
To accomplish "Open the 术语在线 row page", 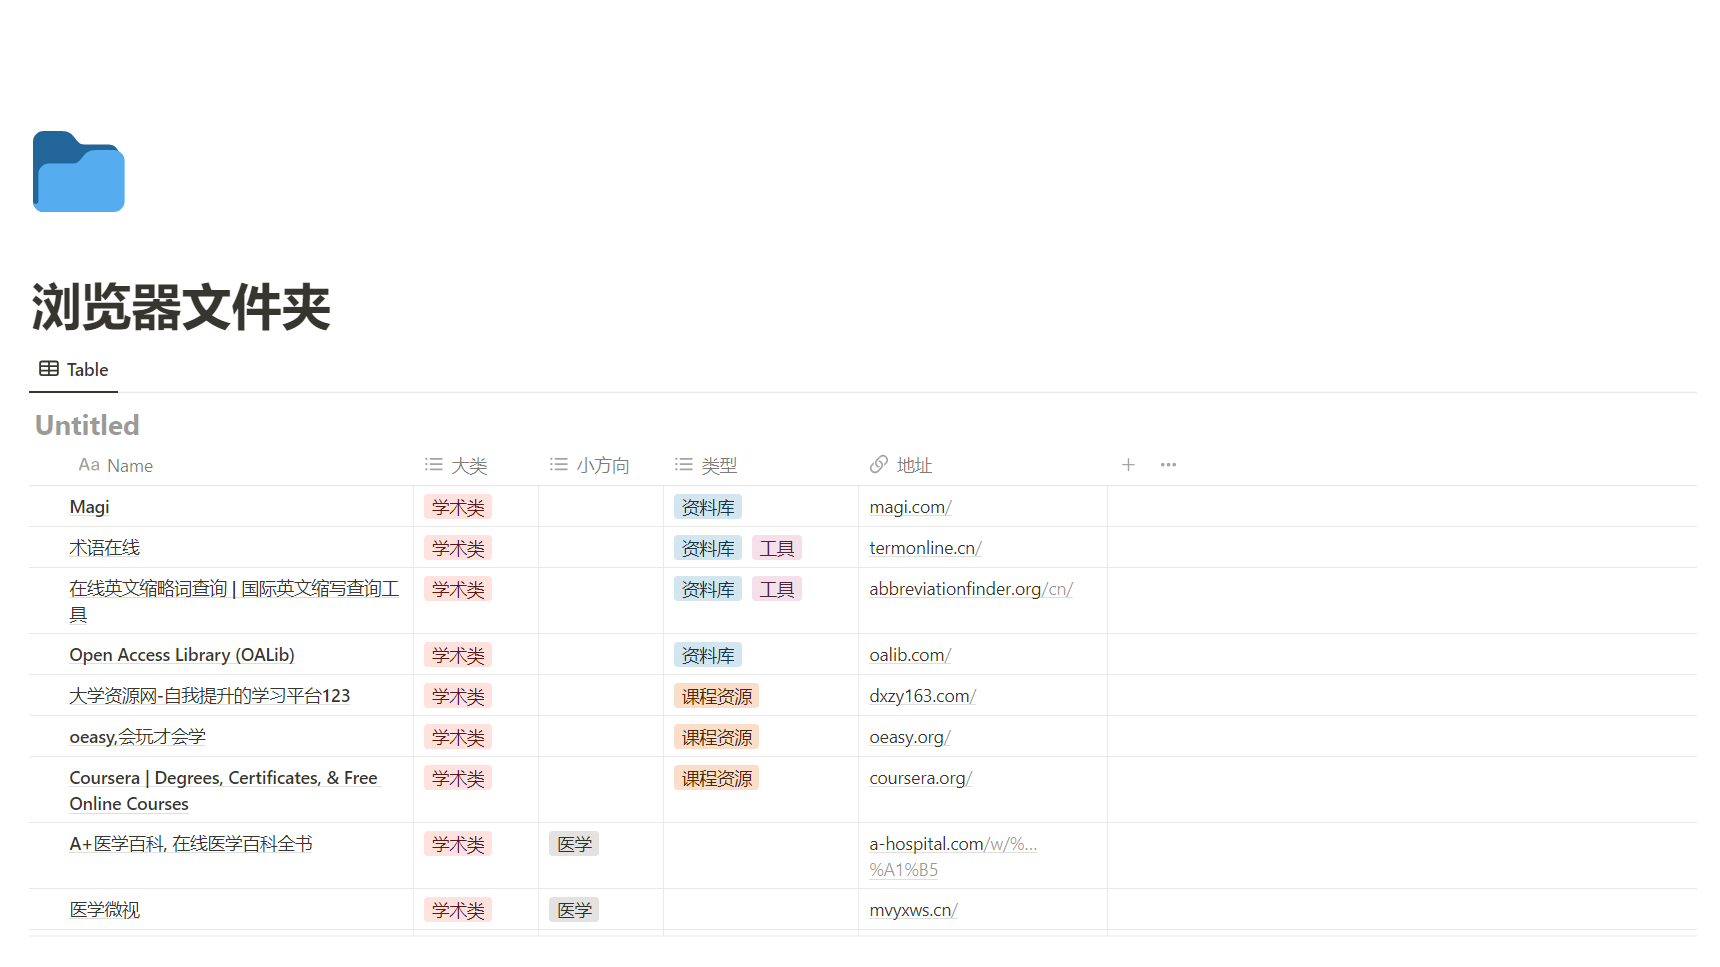I will 104,548.
